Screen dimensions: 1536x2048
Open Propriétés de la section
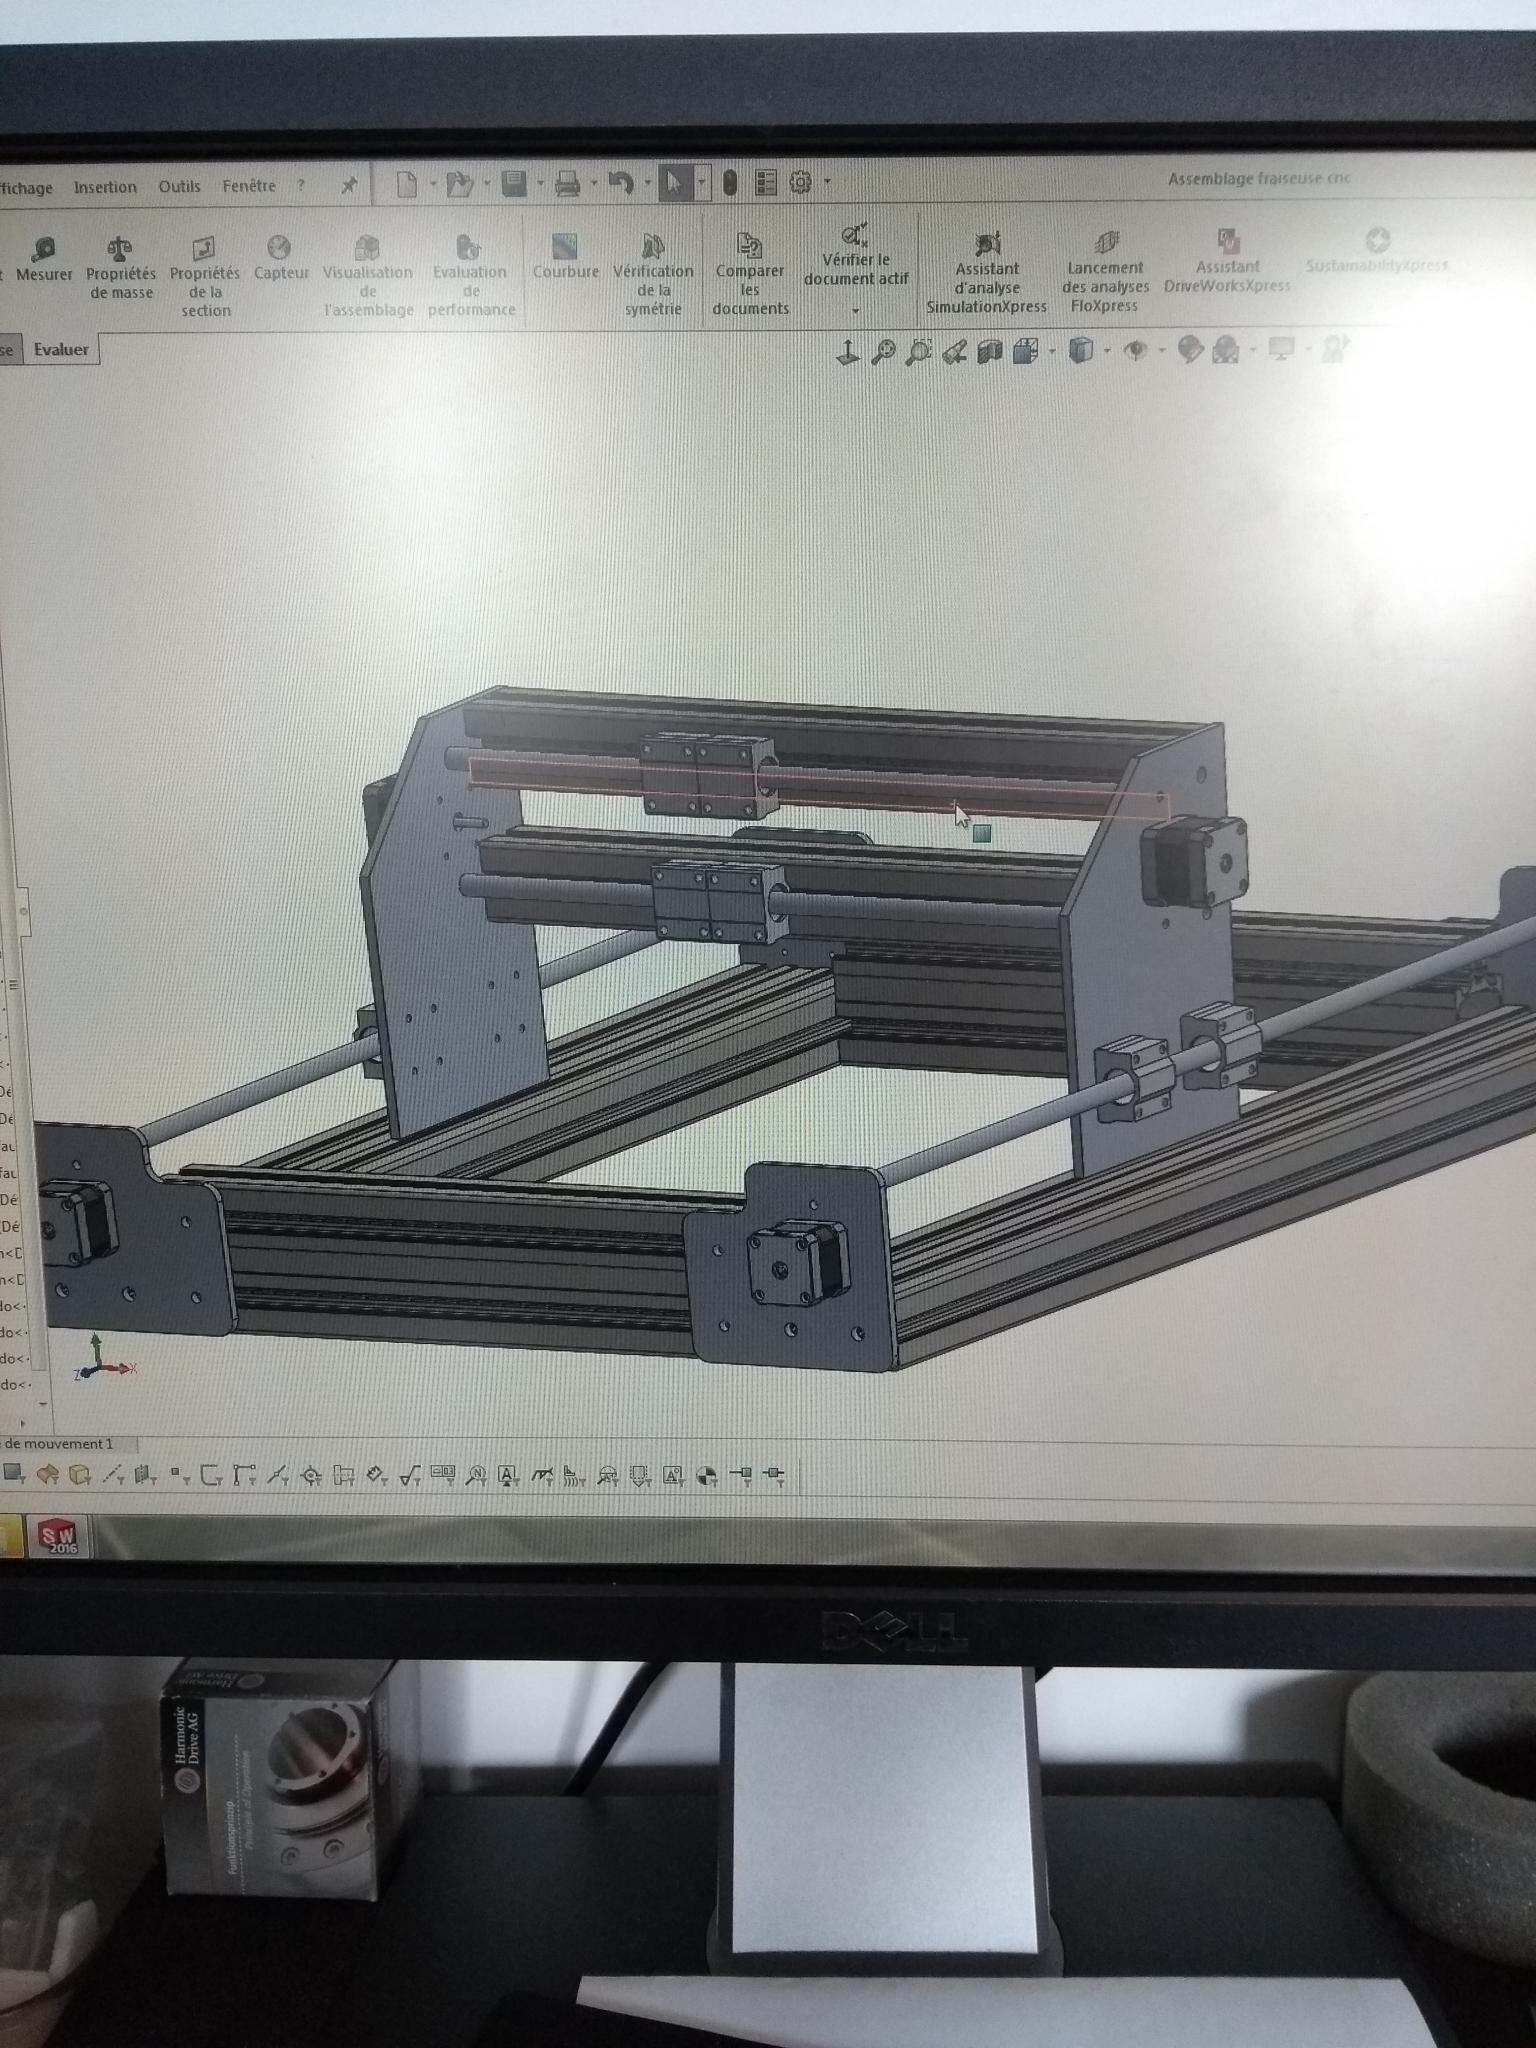(205, 277)
